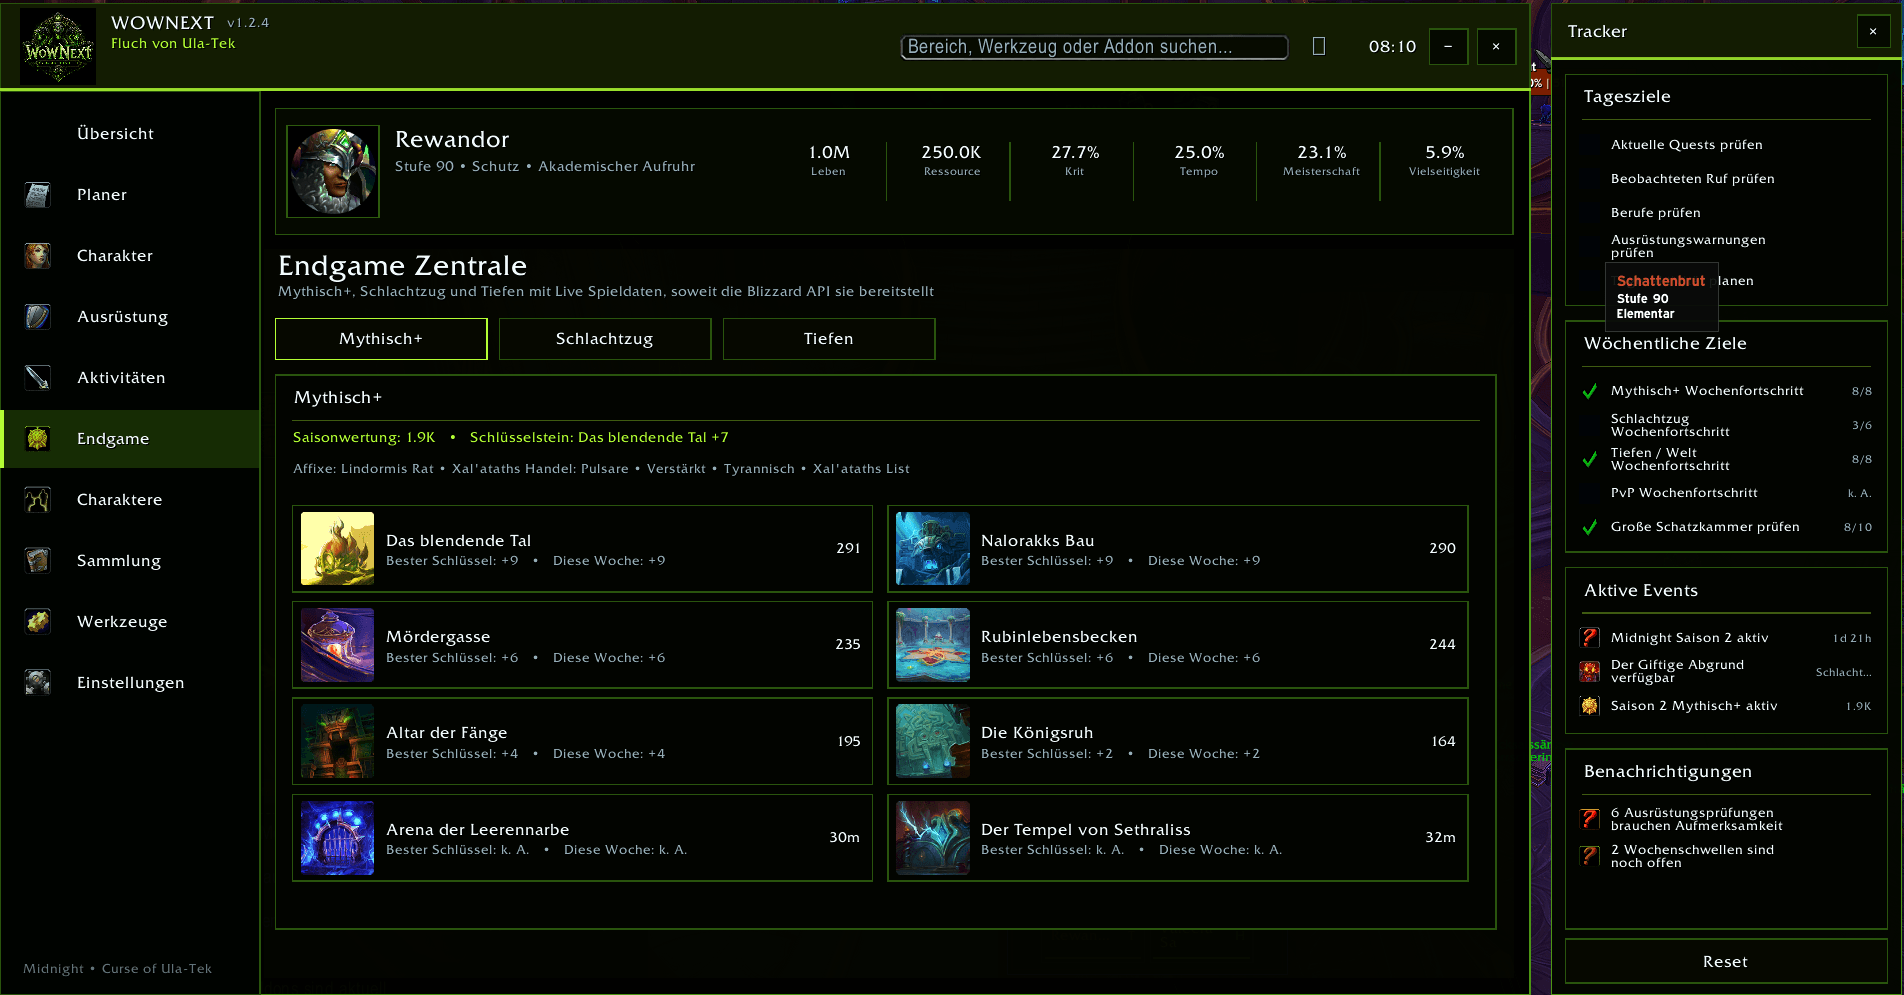This screenshot has height=995, width=1904.
Task: Click the Werkzeuge sidebar icon
Action: coord(38,622)
